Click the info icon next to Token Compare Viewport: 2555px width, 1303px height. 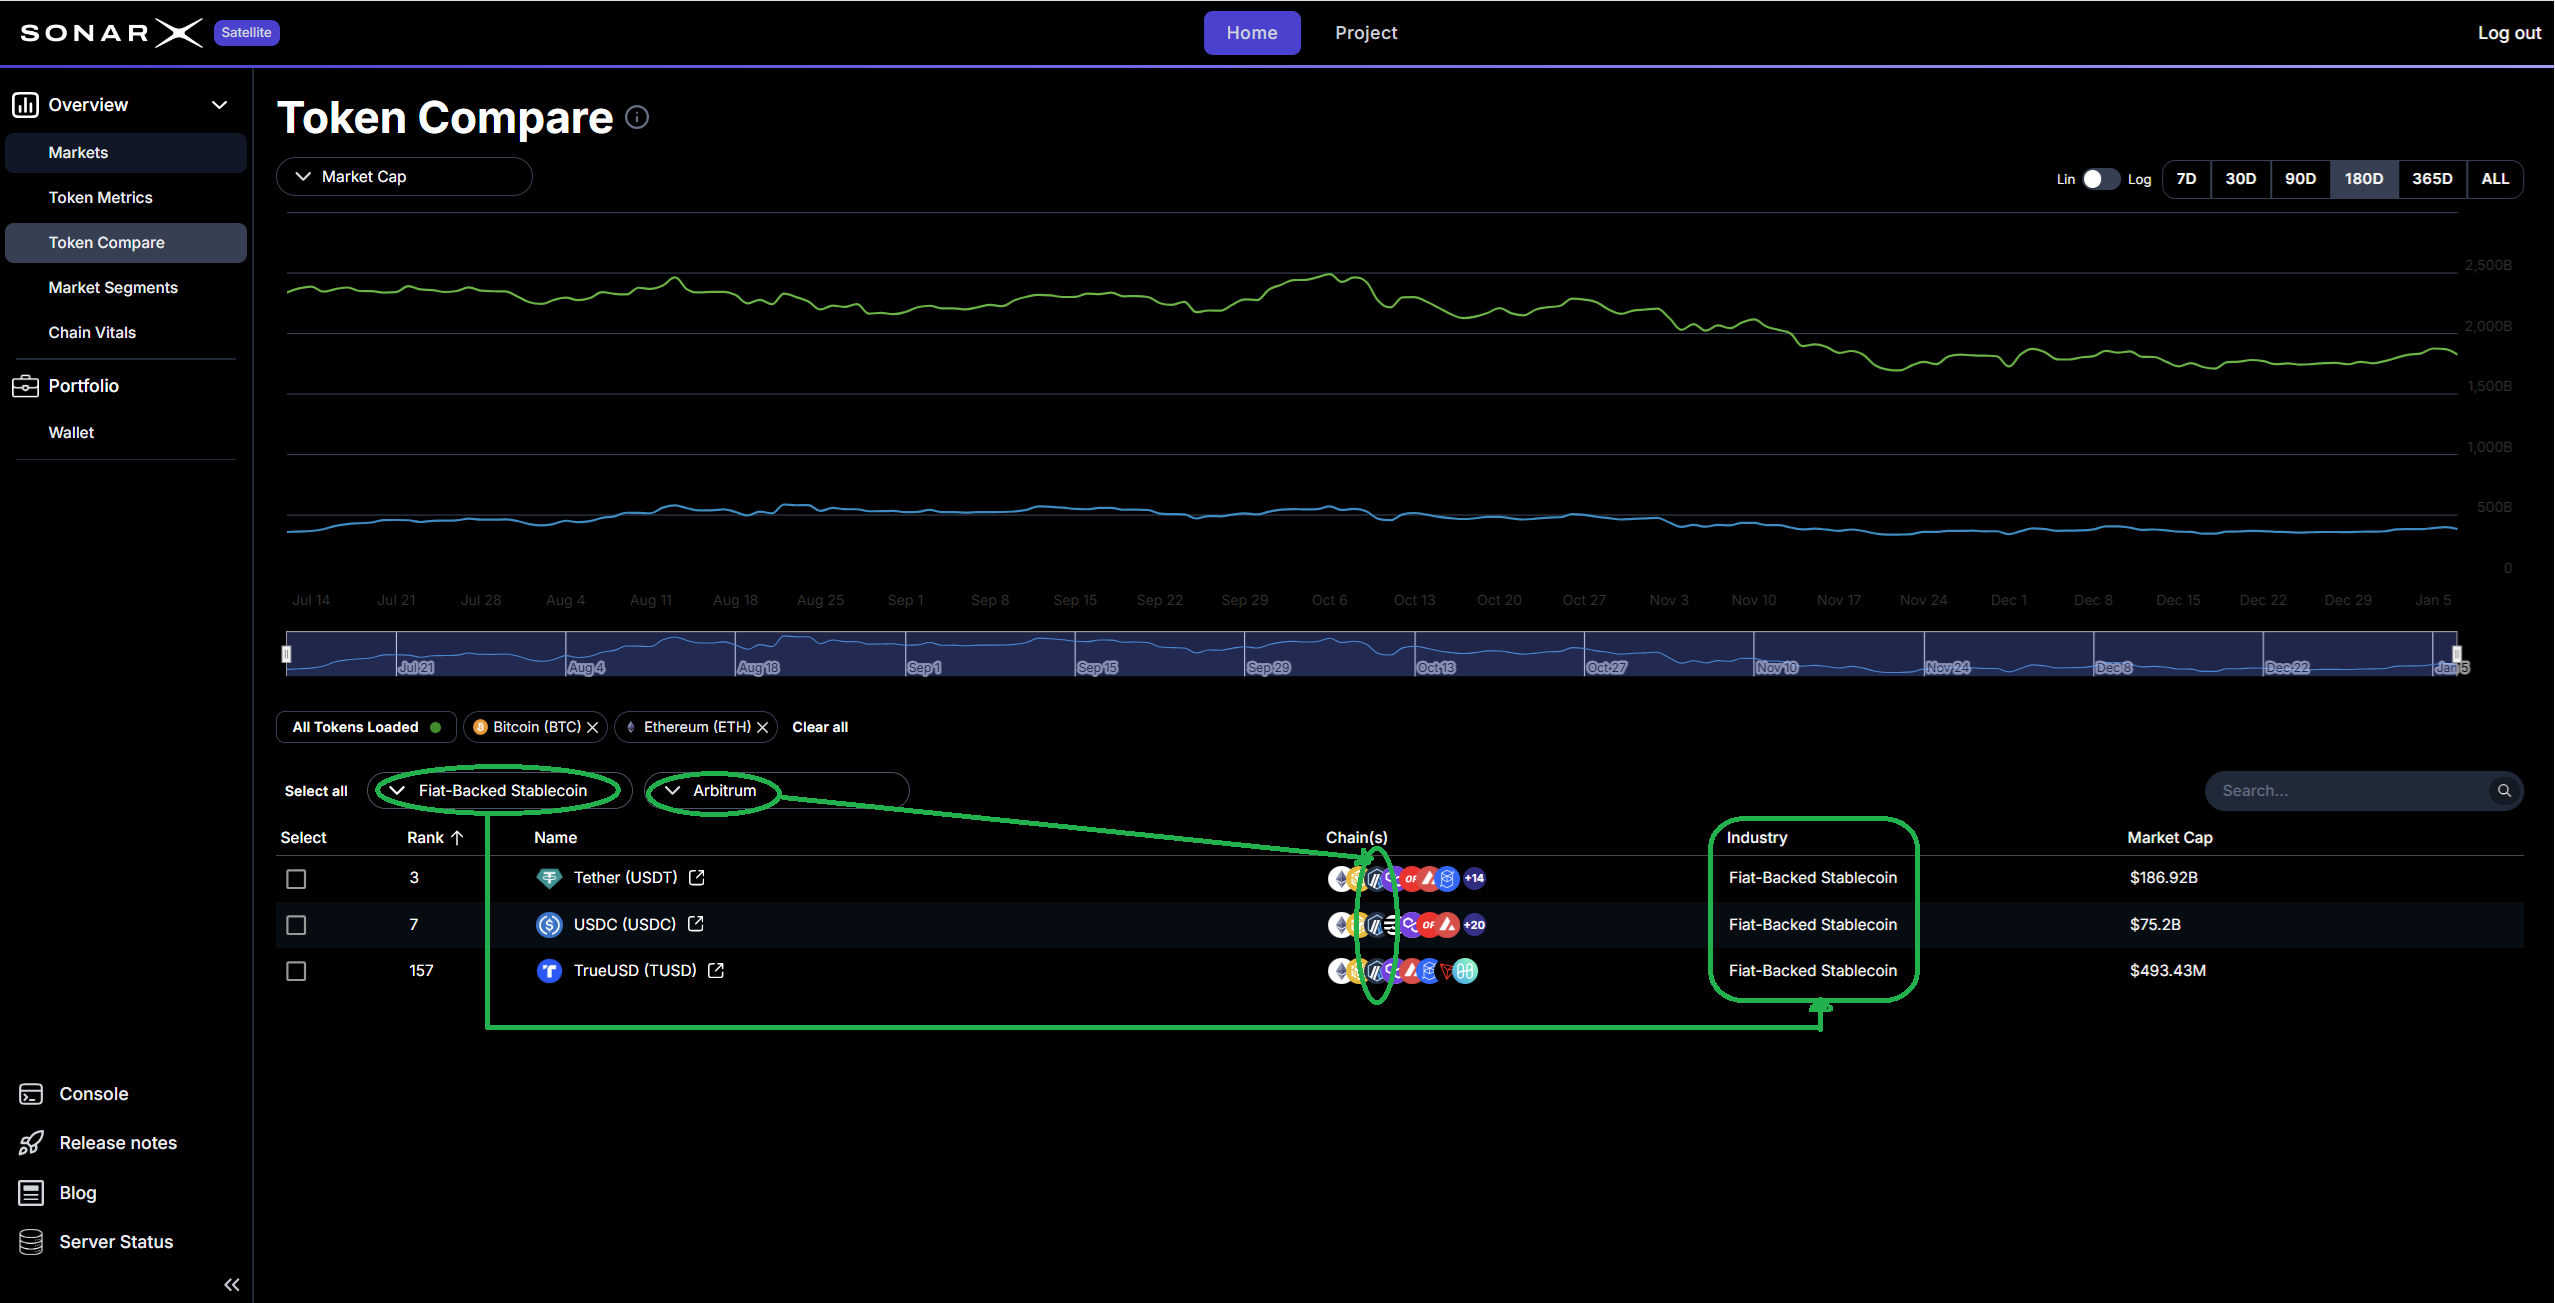click(x=637, y=117)
